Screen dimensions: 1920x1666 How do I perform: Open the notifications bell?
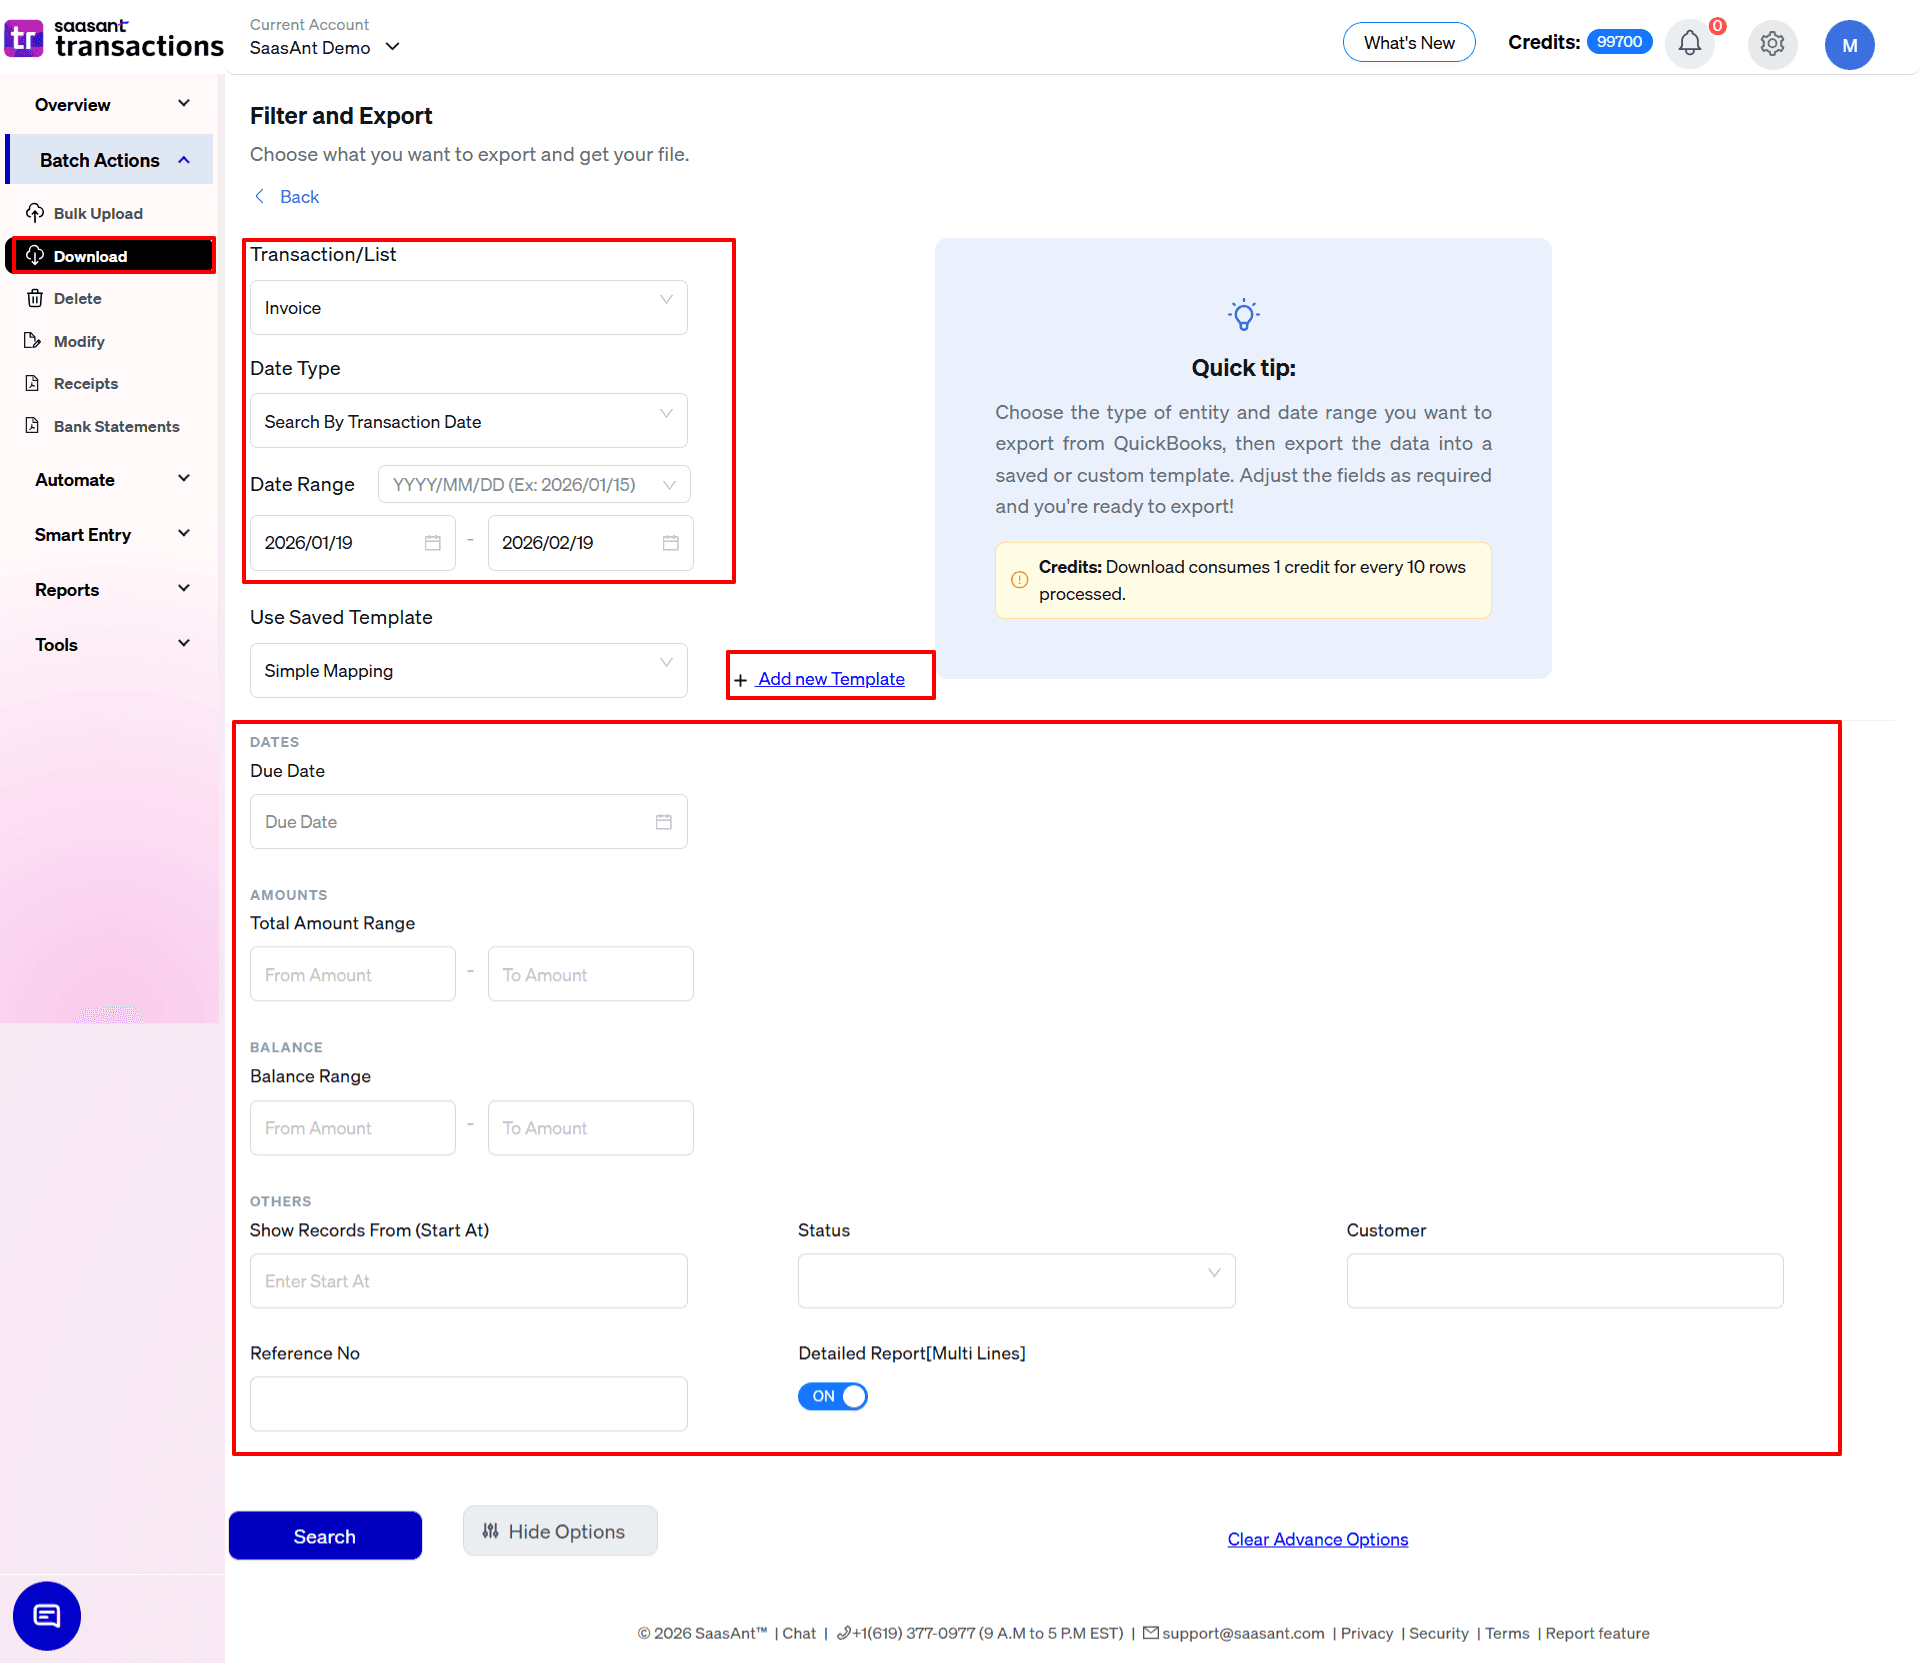click(x=1689, y=43)
